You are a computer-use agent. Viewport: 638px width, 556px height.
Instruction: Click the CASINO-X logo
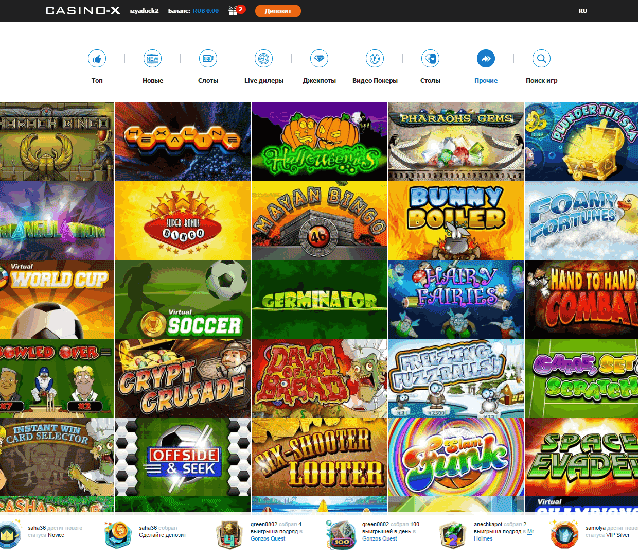[81, 11]
